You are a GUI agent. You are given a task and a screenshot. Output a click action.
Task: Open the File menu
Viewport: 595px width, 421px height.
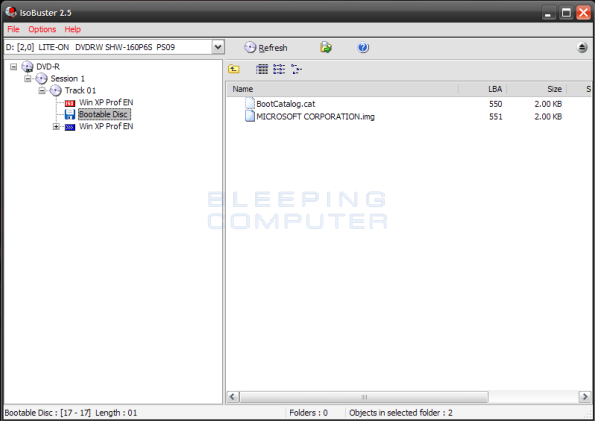coord(13,29)
